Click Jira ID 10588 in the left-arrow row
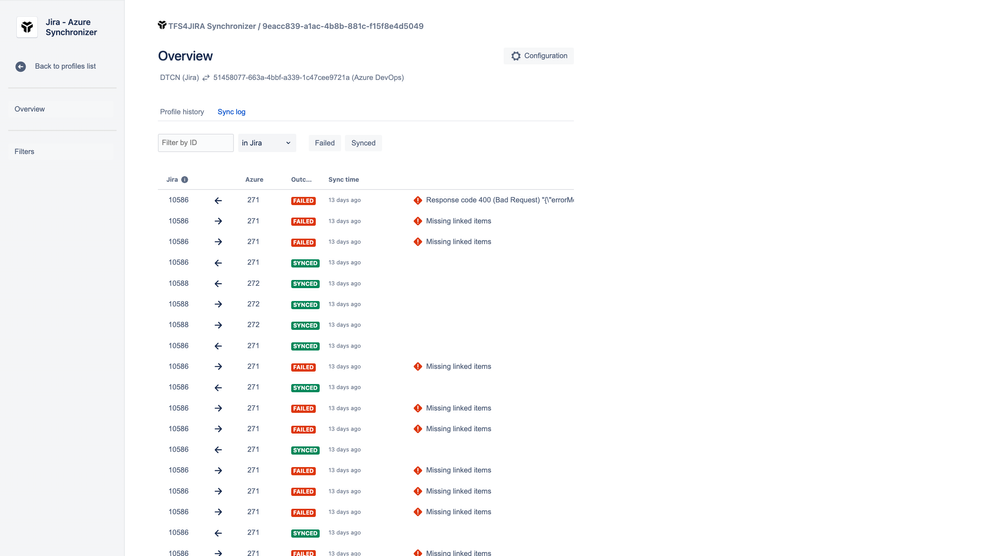The height and width of the screenshot is (556, 998). point(178,283)
